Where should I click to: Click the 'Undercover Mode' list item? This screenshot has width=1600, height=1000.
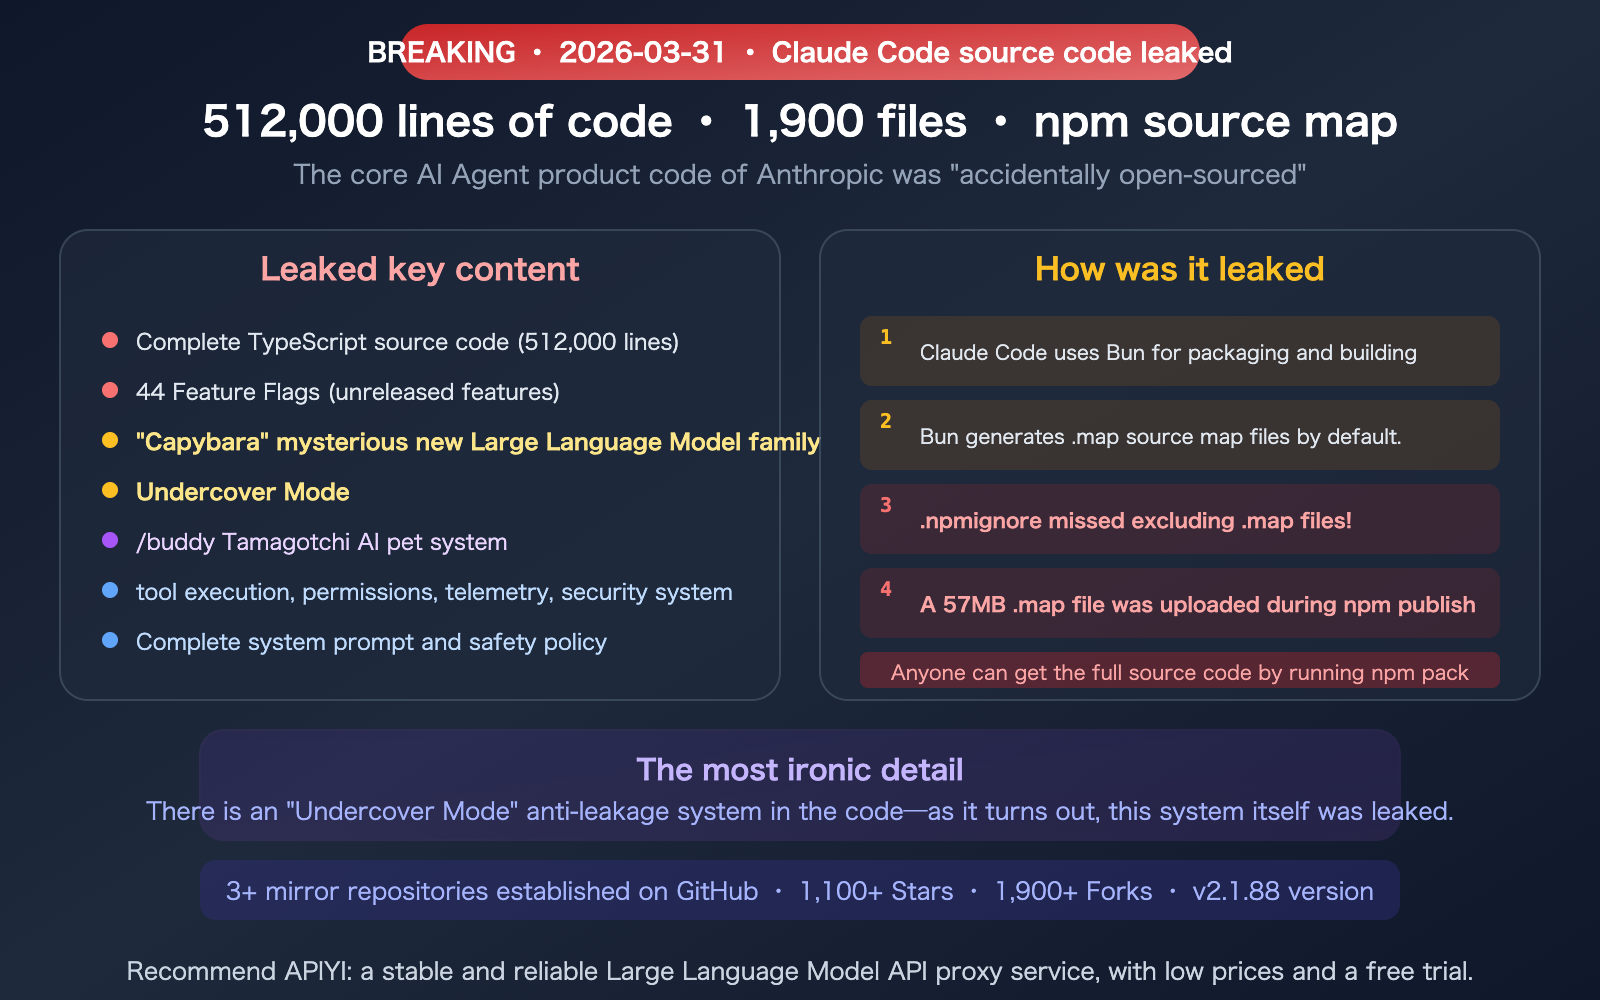click(243, 492)
